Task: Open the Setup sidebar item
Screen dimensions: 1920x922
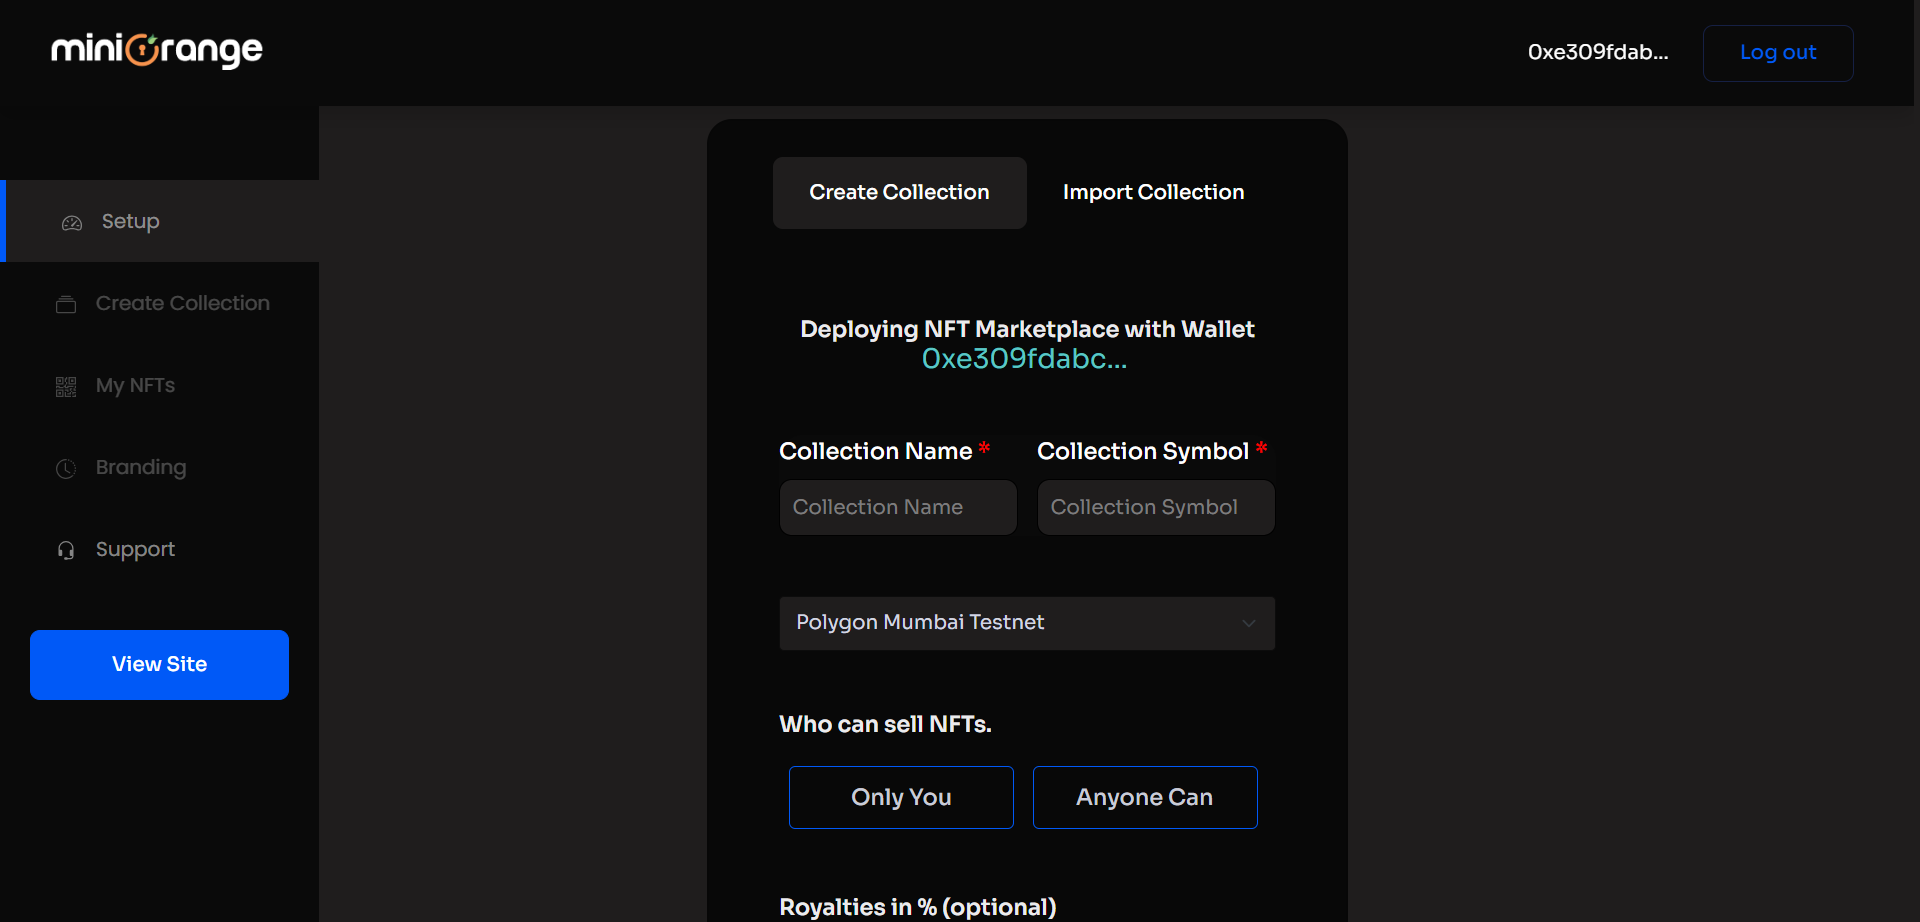Action: click(160, 221)
